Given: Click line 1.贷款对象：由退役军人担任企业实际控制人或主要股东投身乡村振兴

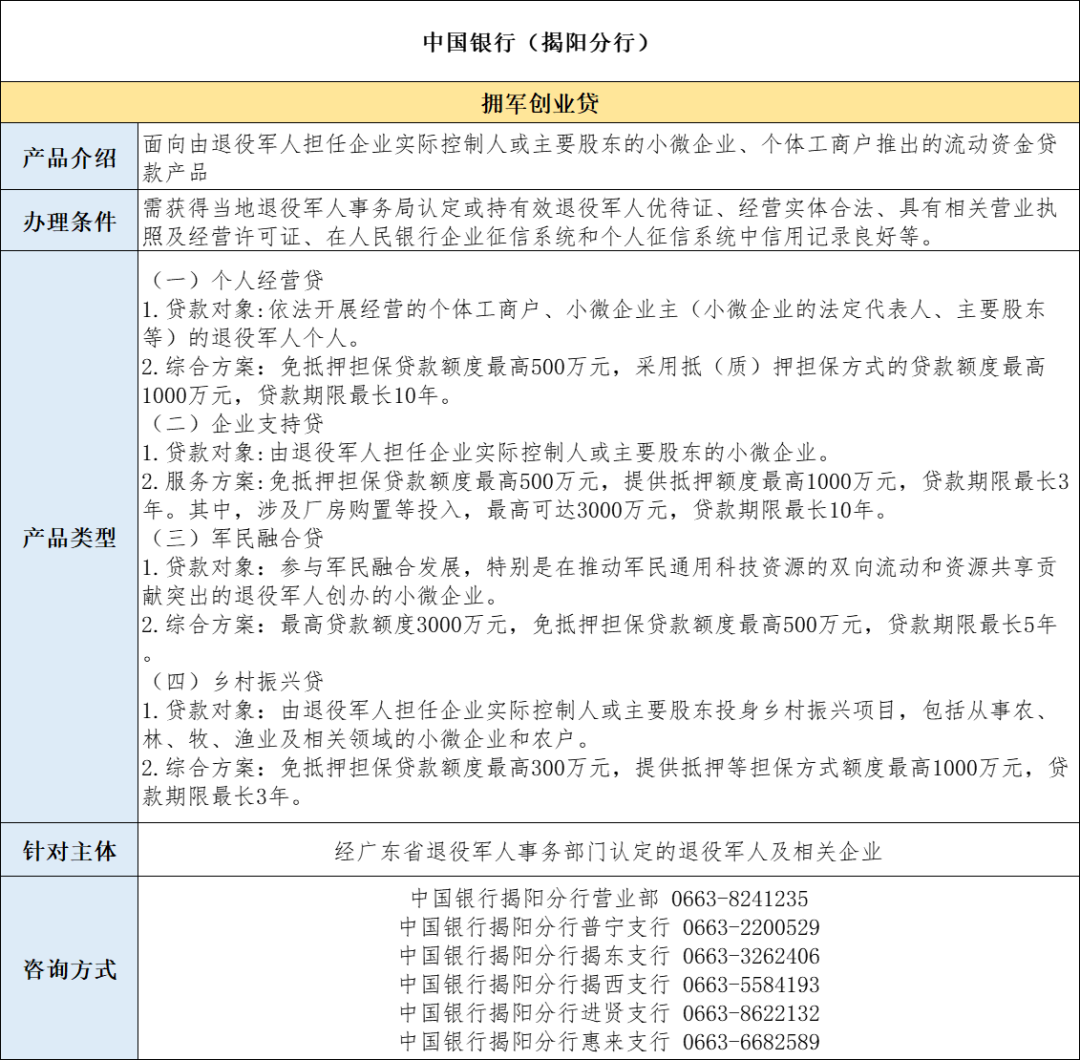Looking at the screenshot, I should (x=596, y=710).
